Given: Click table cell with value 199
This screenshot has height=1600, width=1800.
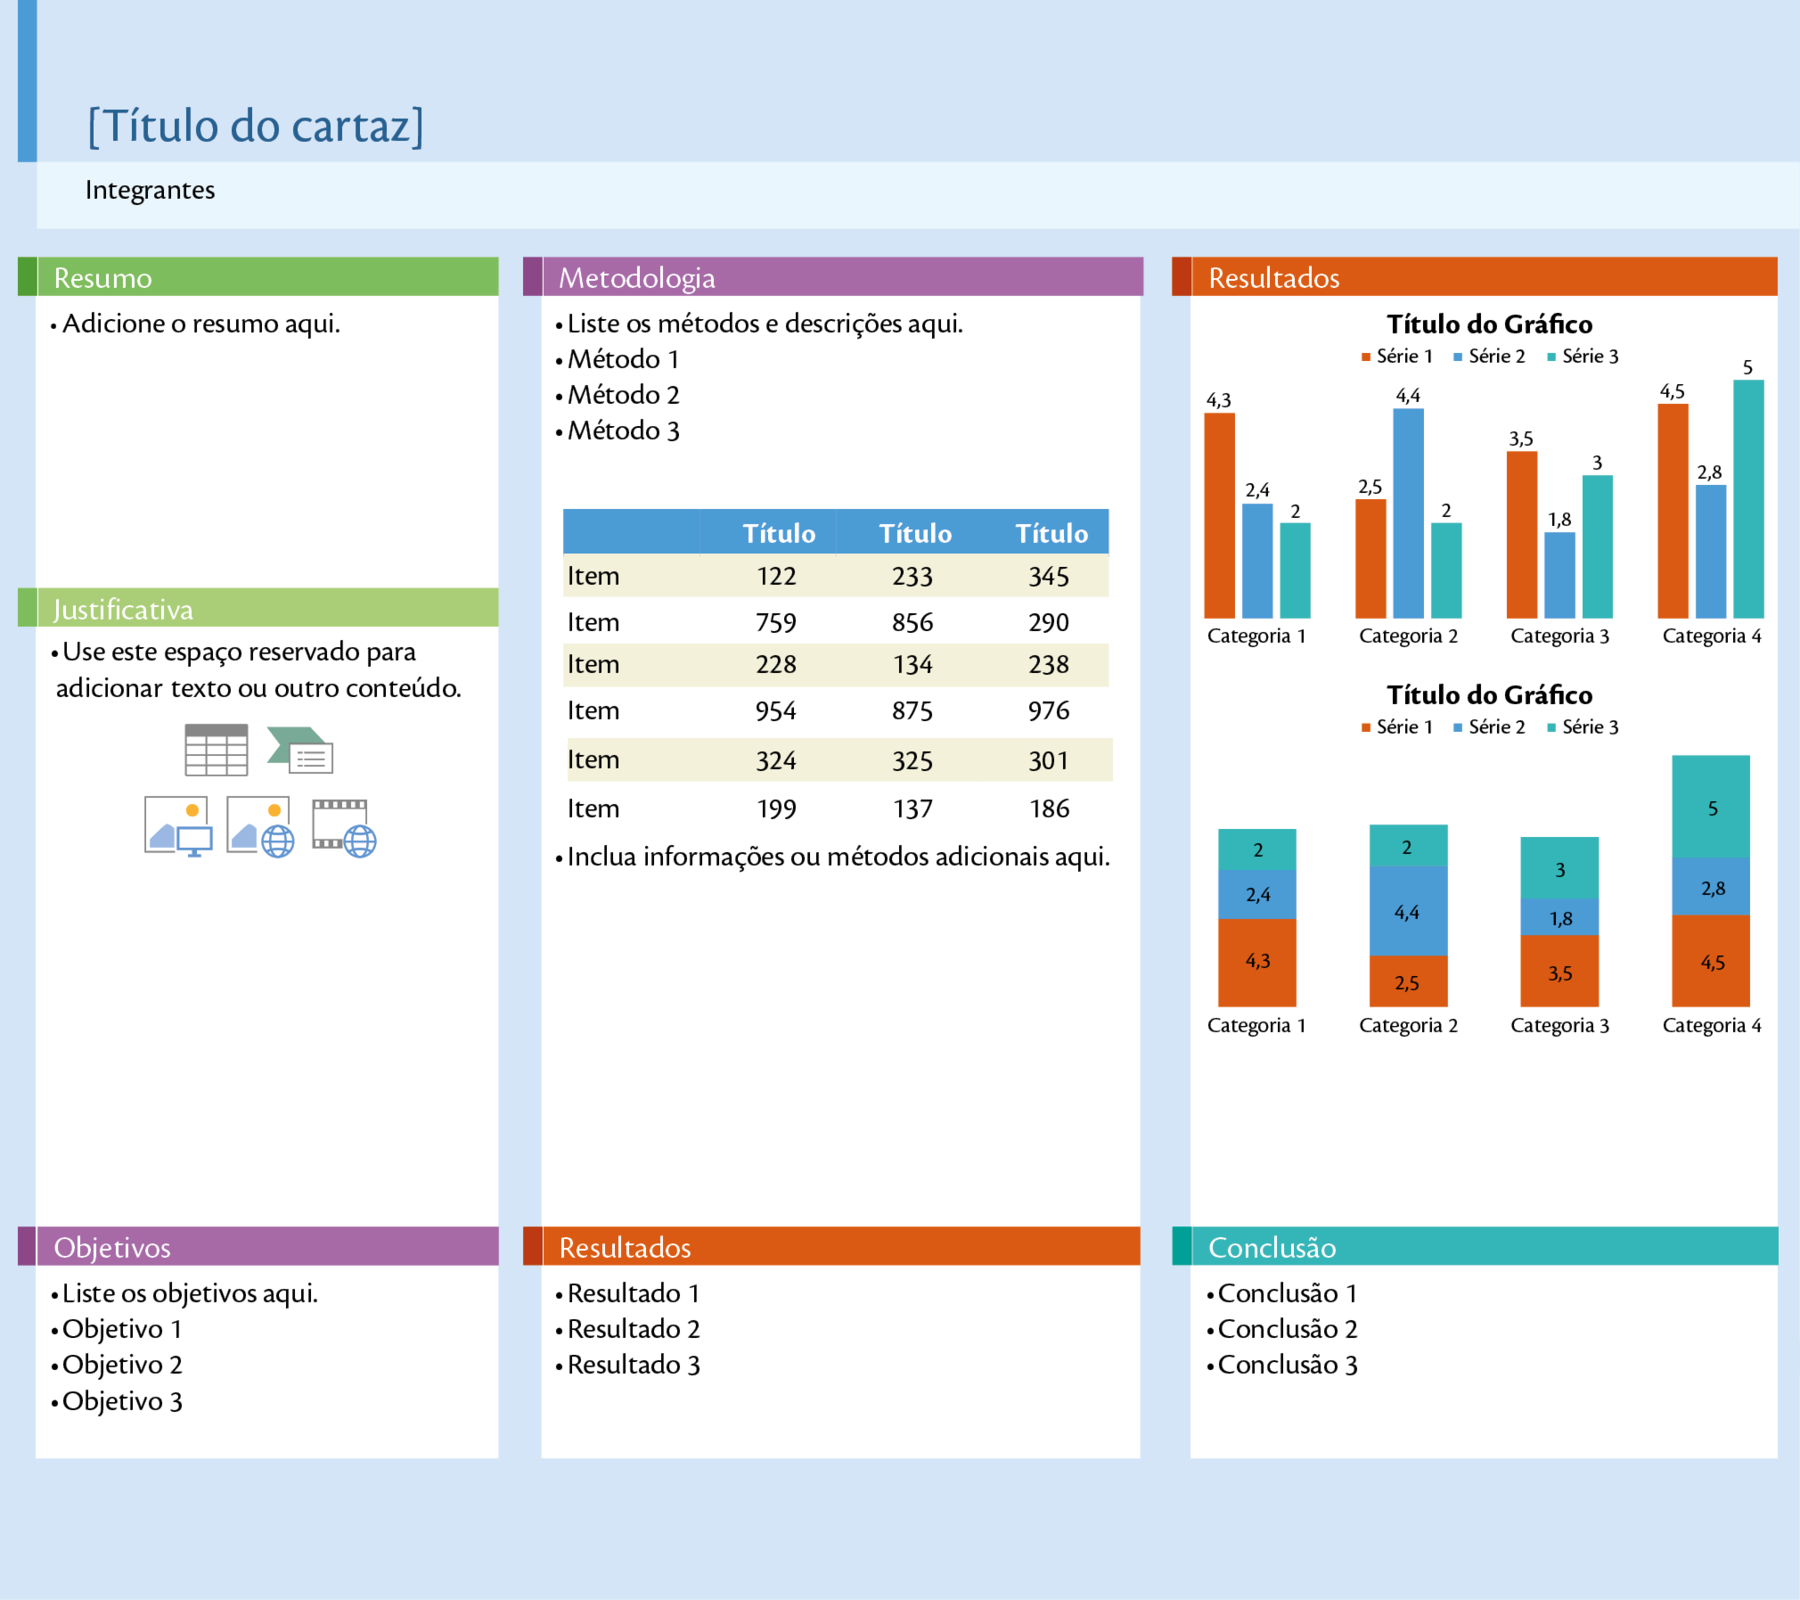Looking at the screenshot, I should [x=776, y=809].
